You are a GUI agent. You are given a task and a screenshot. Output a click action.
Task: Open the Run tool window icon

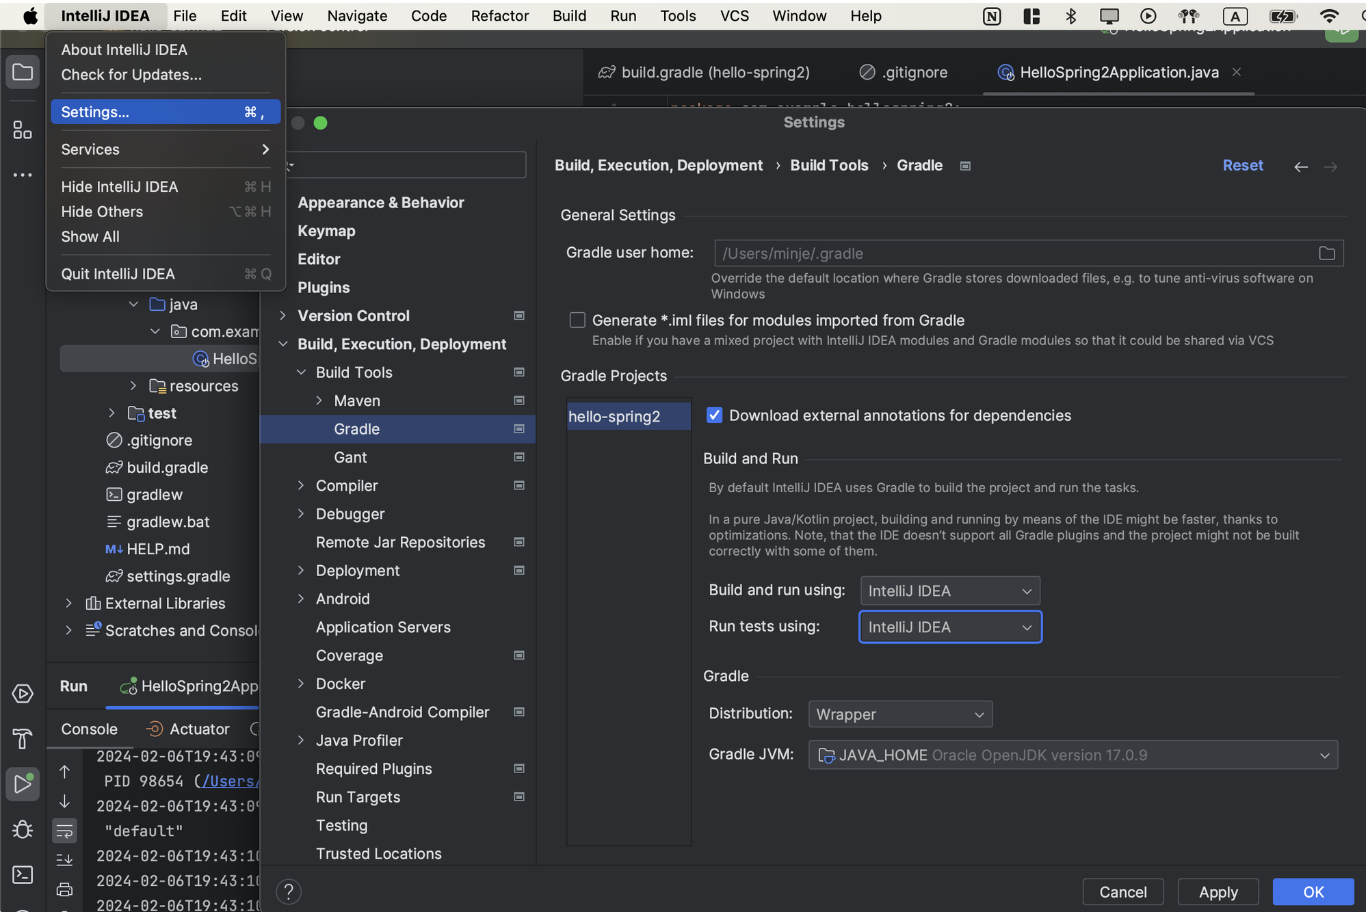click(x=22, y=784)
